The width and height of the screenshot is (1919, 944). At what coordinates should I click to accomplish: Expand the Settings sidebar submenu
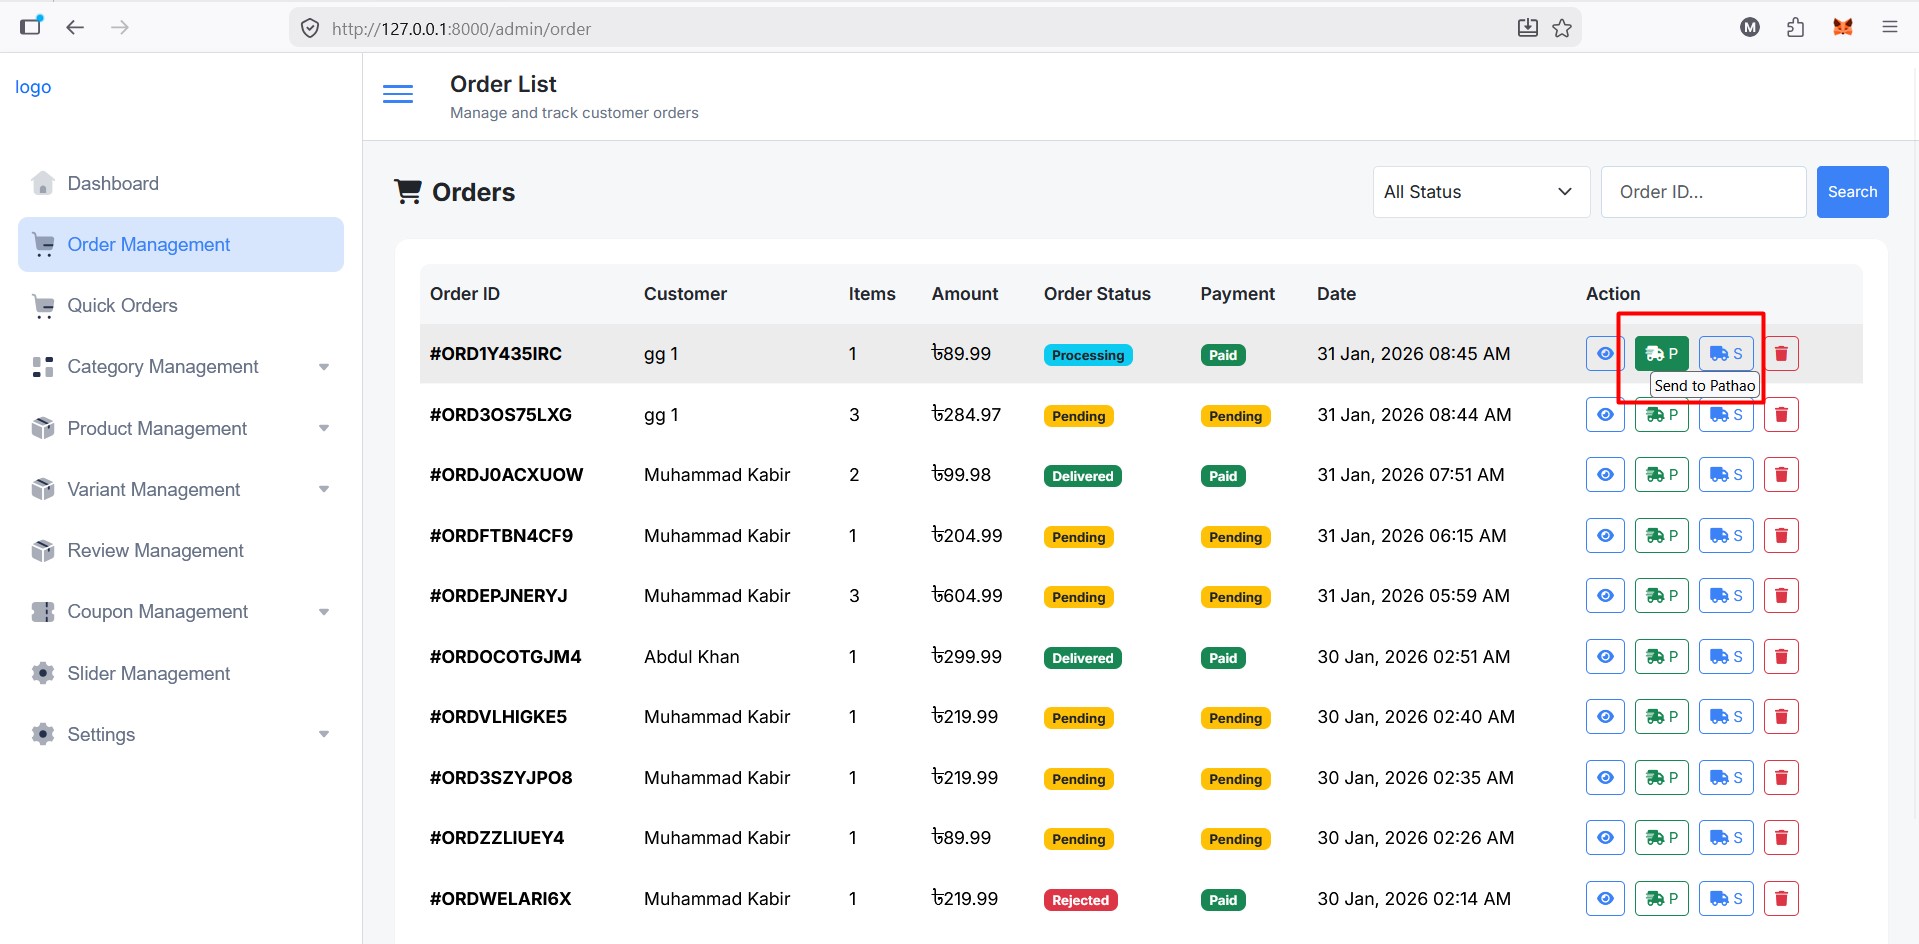click(x=180, y=734)
